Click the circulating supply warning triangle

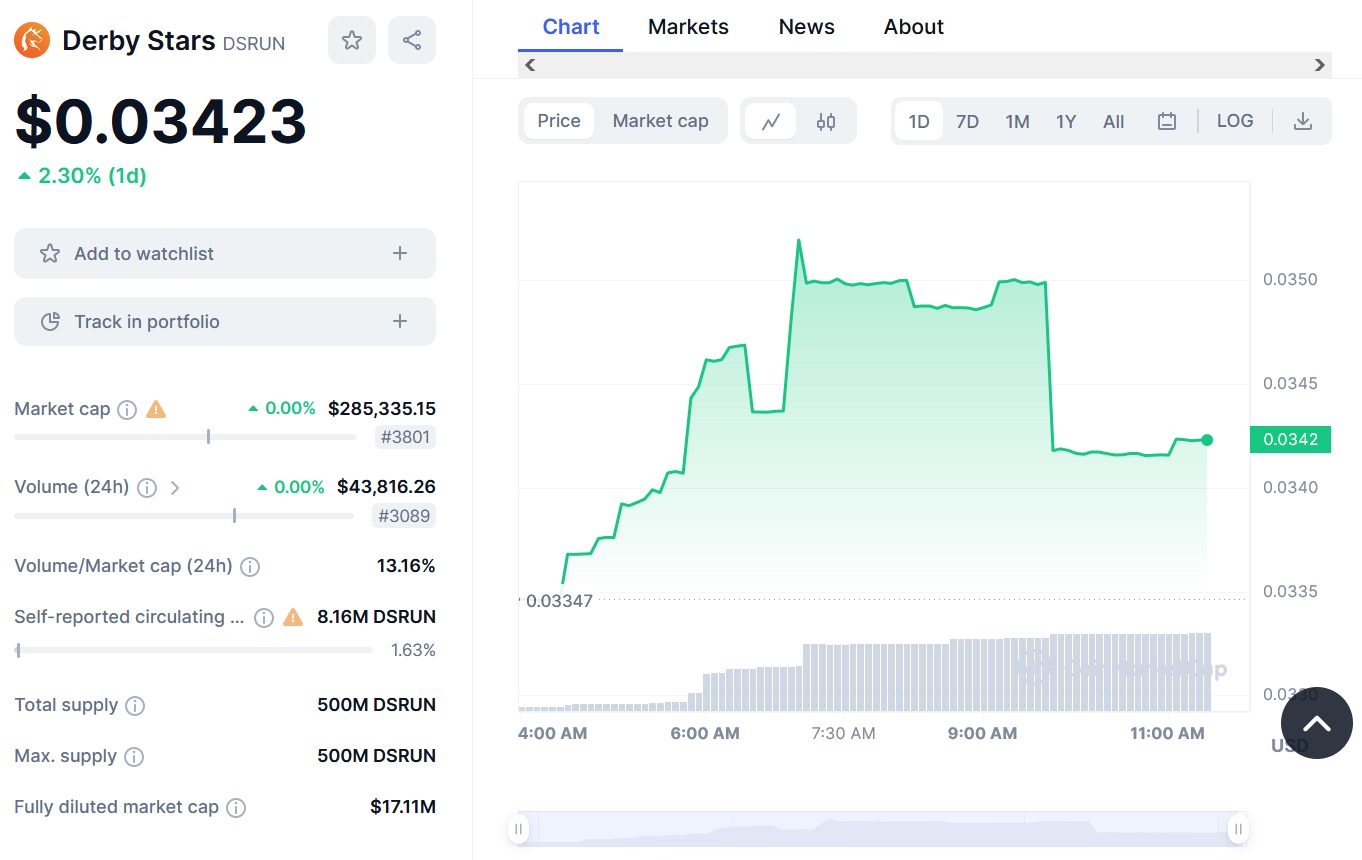pyautogui.click(x=293, y=617)
